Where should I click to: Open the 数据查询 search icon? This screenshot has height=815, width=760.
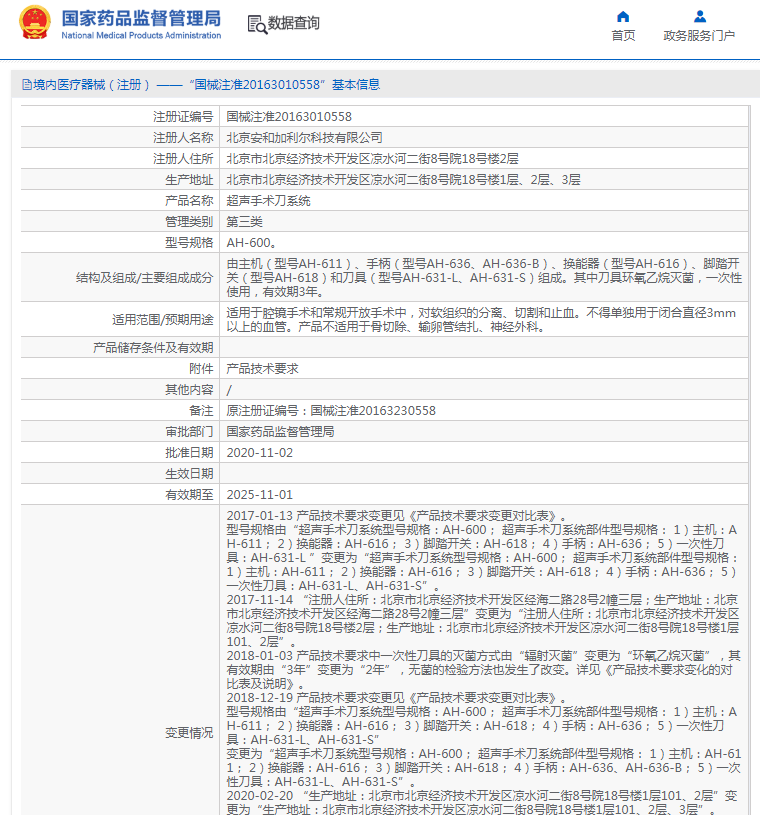[257, 24]
